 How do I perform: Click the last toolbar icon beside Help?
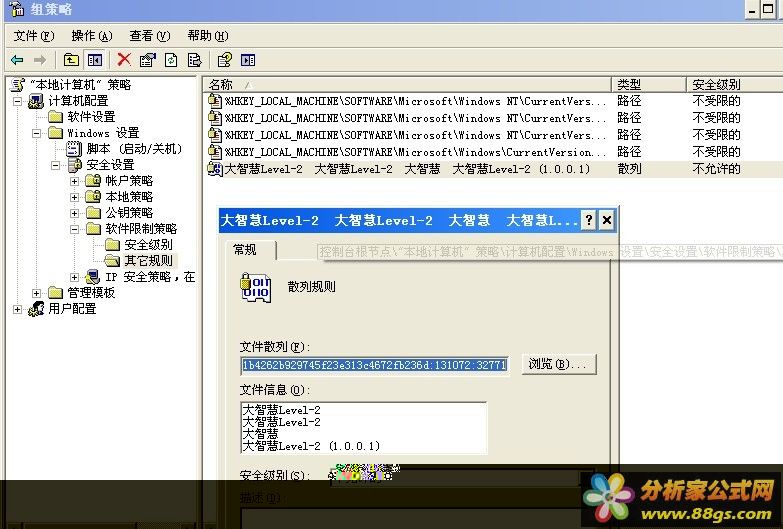[248, 60]
